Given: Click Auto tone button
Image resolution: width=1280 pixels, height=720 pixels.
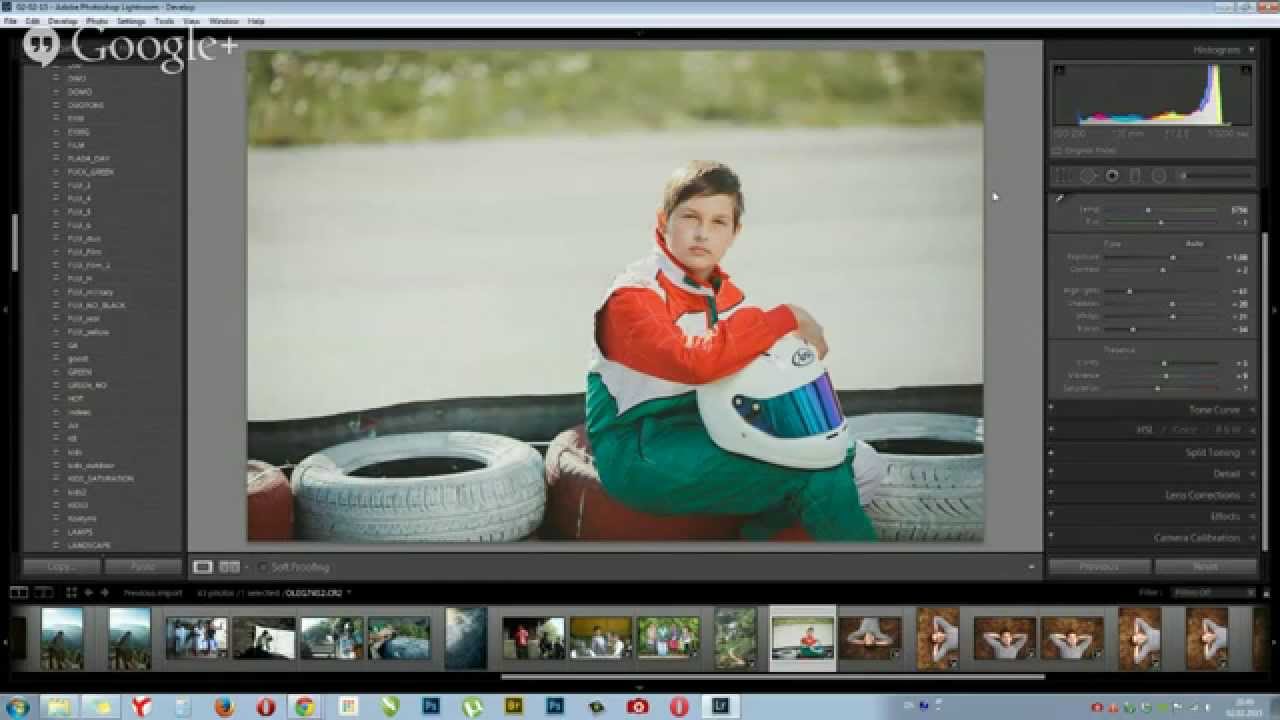Looking at the screenshot, I should 1194,243.
